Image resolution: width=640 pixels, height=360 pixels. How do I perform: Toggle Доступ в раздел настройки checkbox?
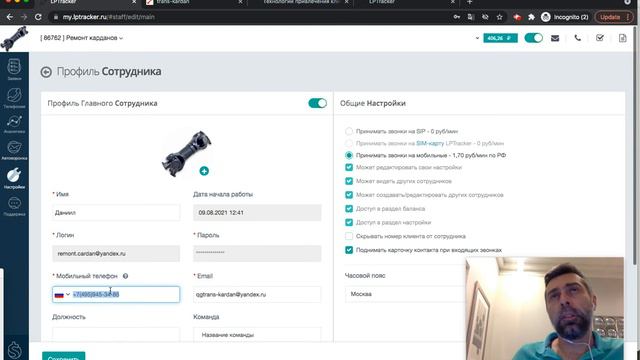pos(349,222)
